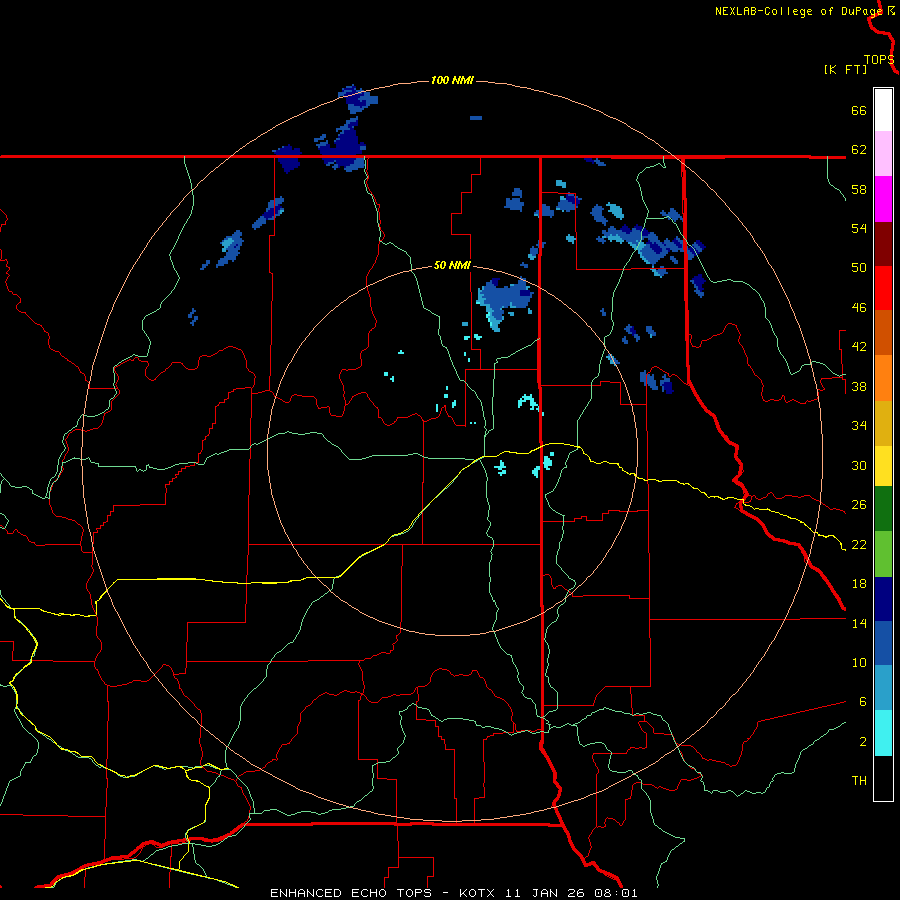Image resolution: width=900 pixels, height=900 pixels.
Task: Click the bright orange legend swatch
Action: coord(883,378)
